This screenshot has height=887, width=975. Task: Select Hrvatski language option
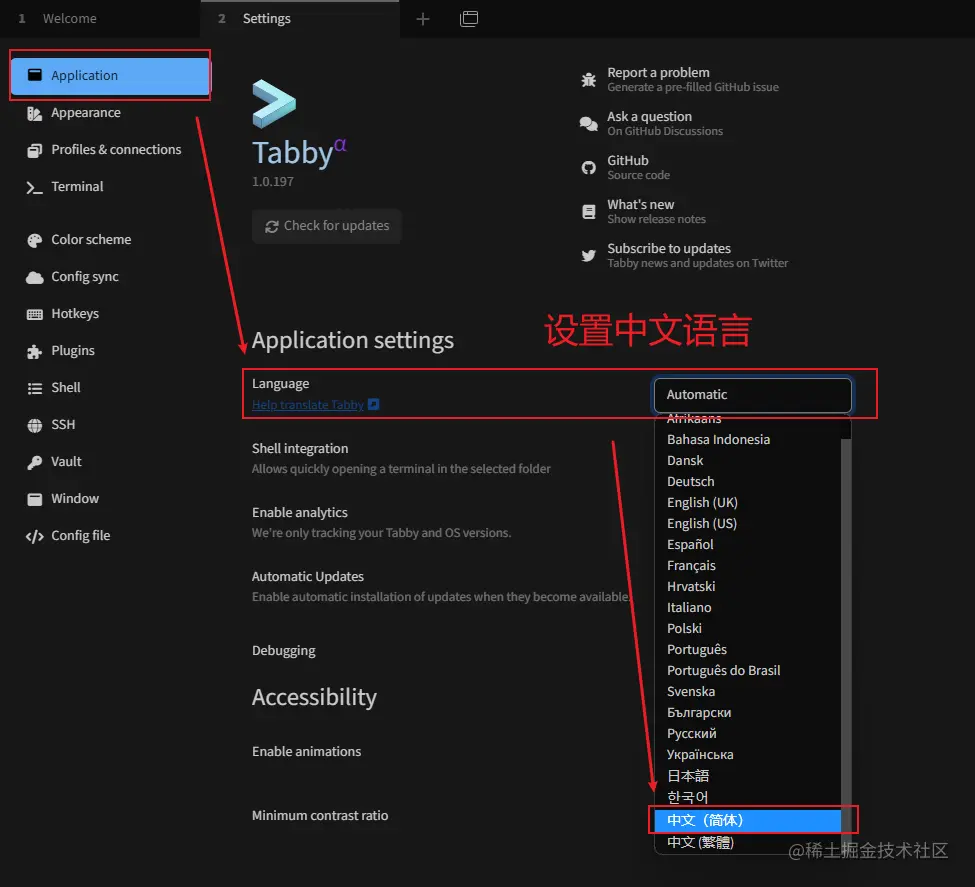(x=747, y=587)
